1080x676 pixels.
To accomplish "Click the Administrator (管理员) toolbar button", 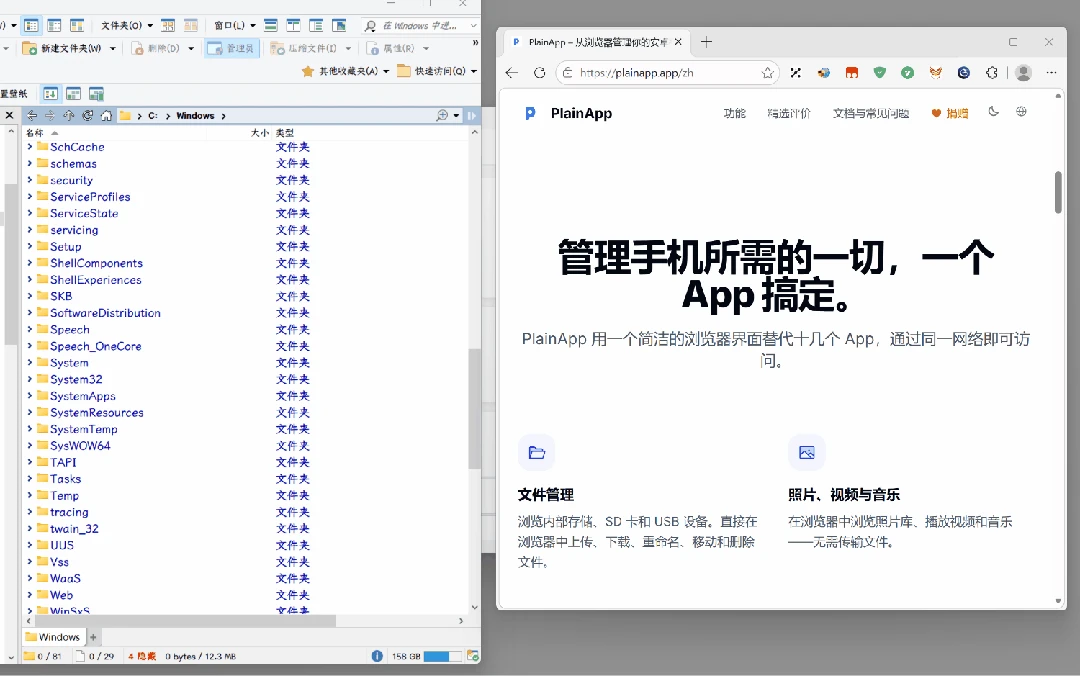I will [232, 48].
